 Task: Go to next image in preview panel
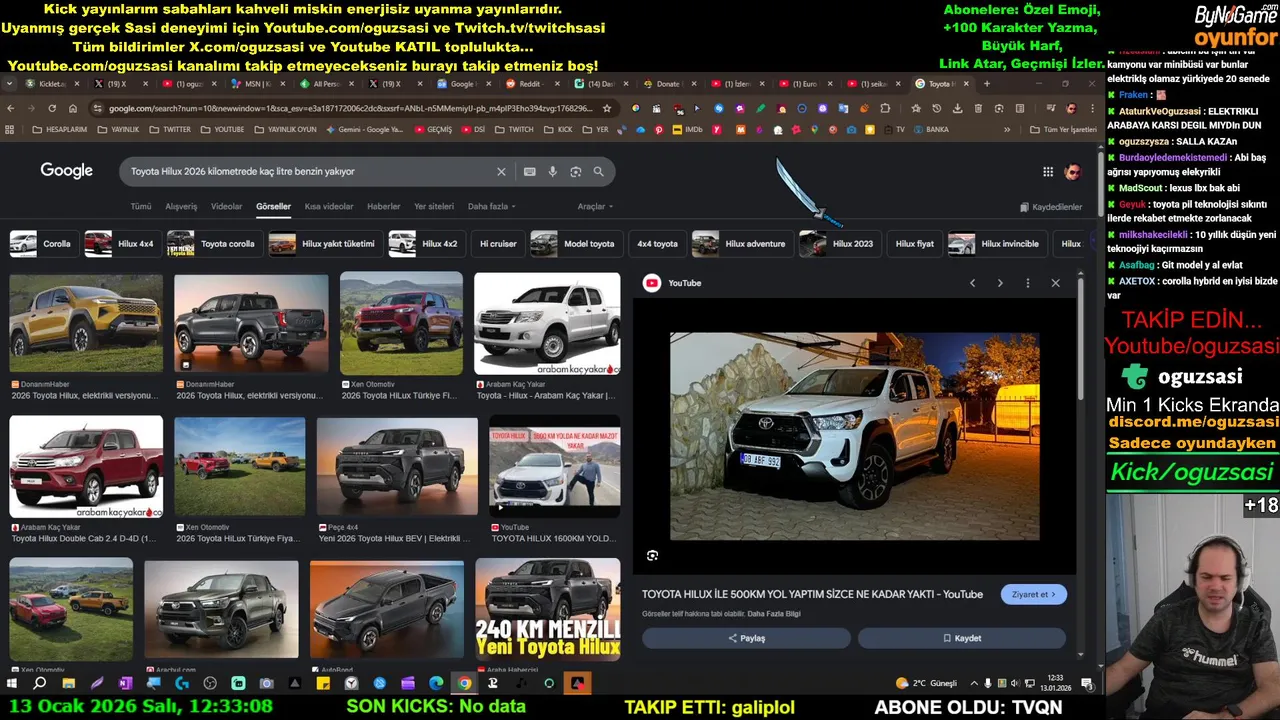click(1000, 283)
